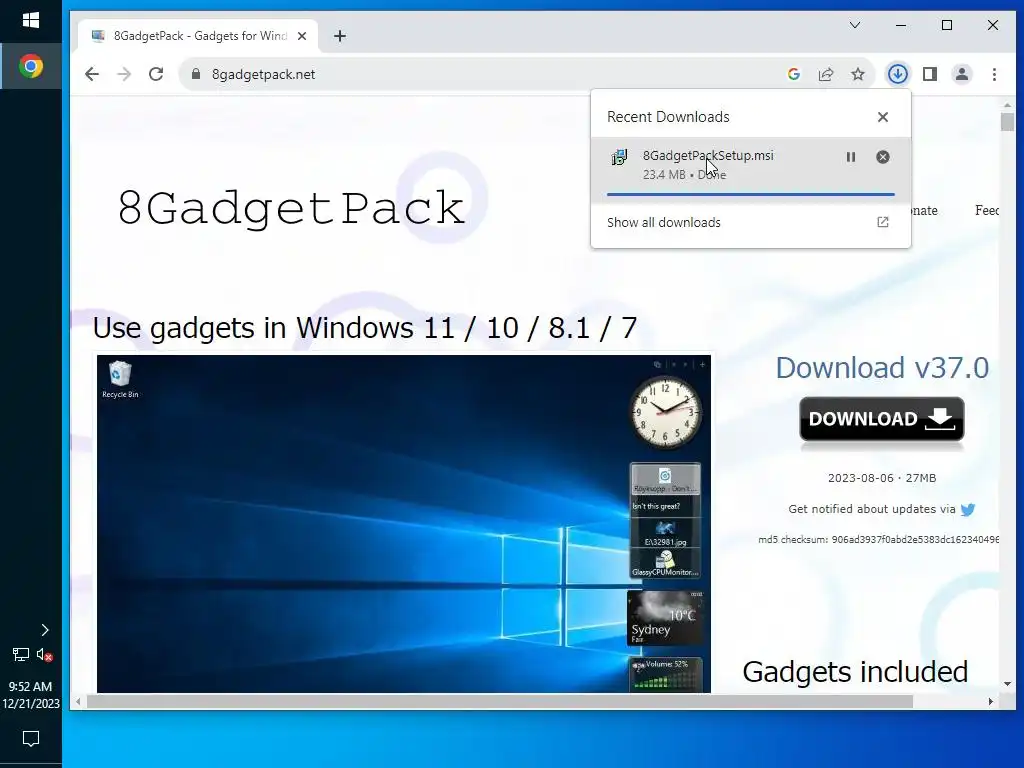Click the forward navigation arrow

124,74
